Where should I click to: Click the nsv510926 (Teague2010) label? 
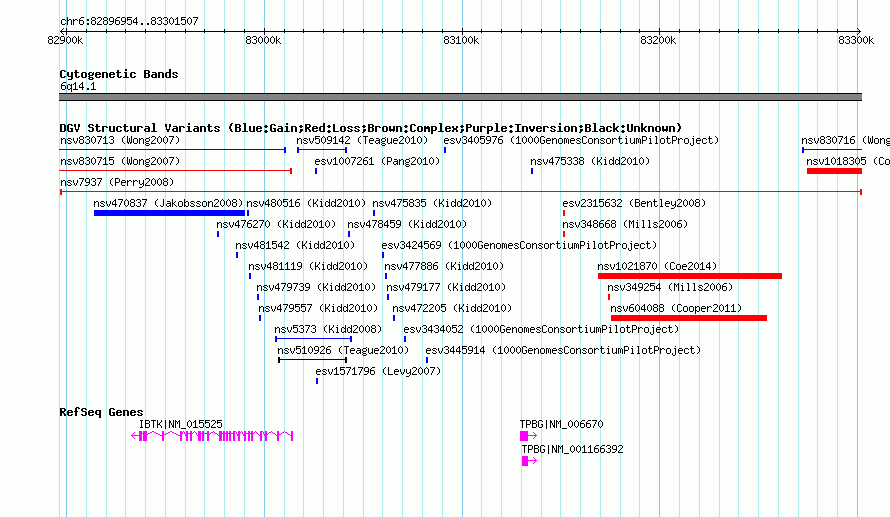pyautogui.click(x=343, y=350)
